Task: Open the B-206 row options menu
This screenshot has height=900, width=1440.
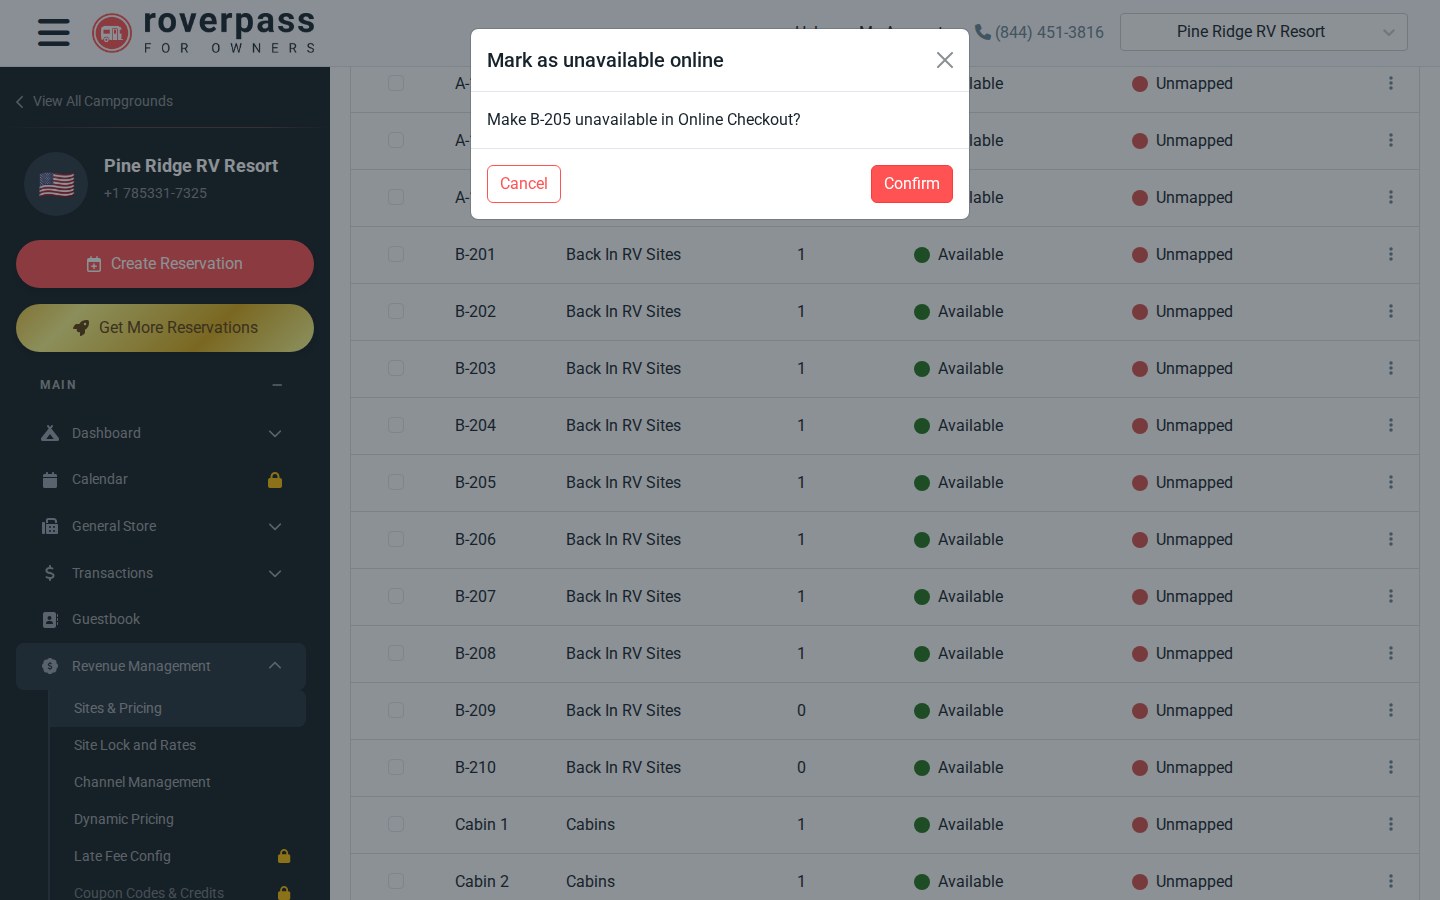Action: coord(1390,539)
